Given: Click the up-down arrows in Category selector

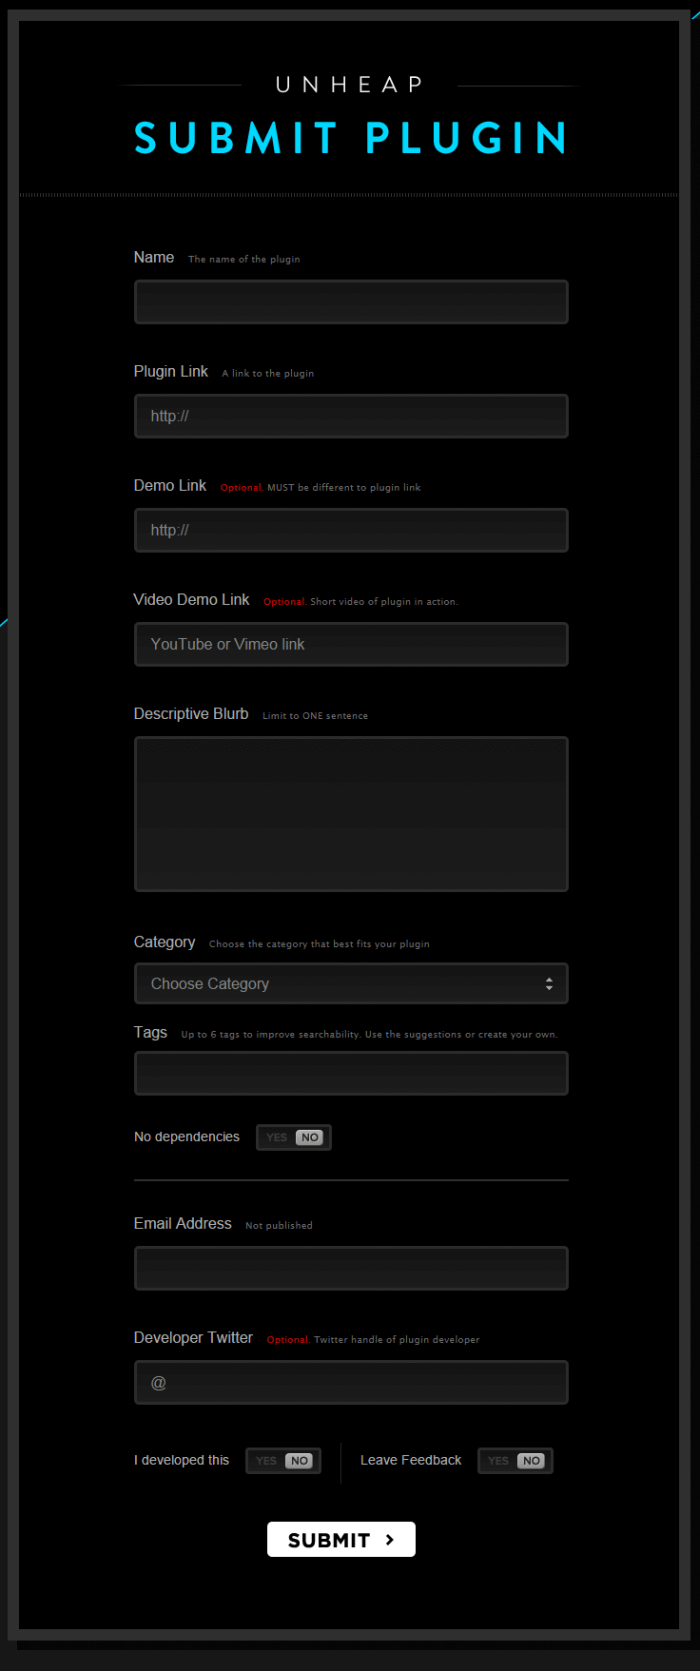Looking at the screenshot, I should tap(549, 984).
